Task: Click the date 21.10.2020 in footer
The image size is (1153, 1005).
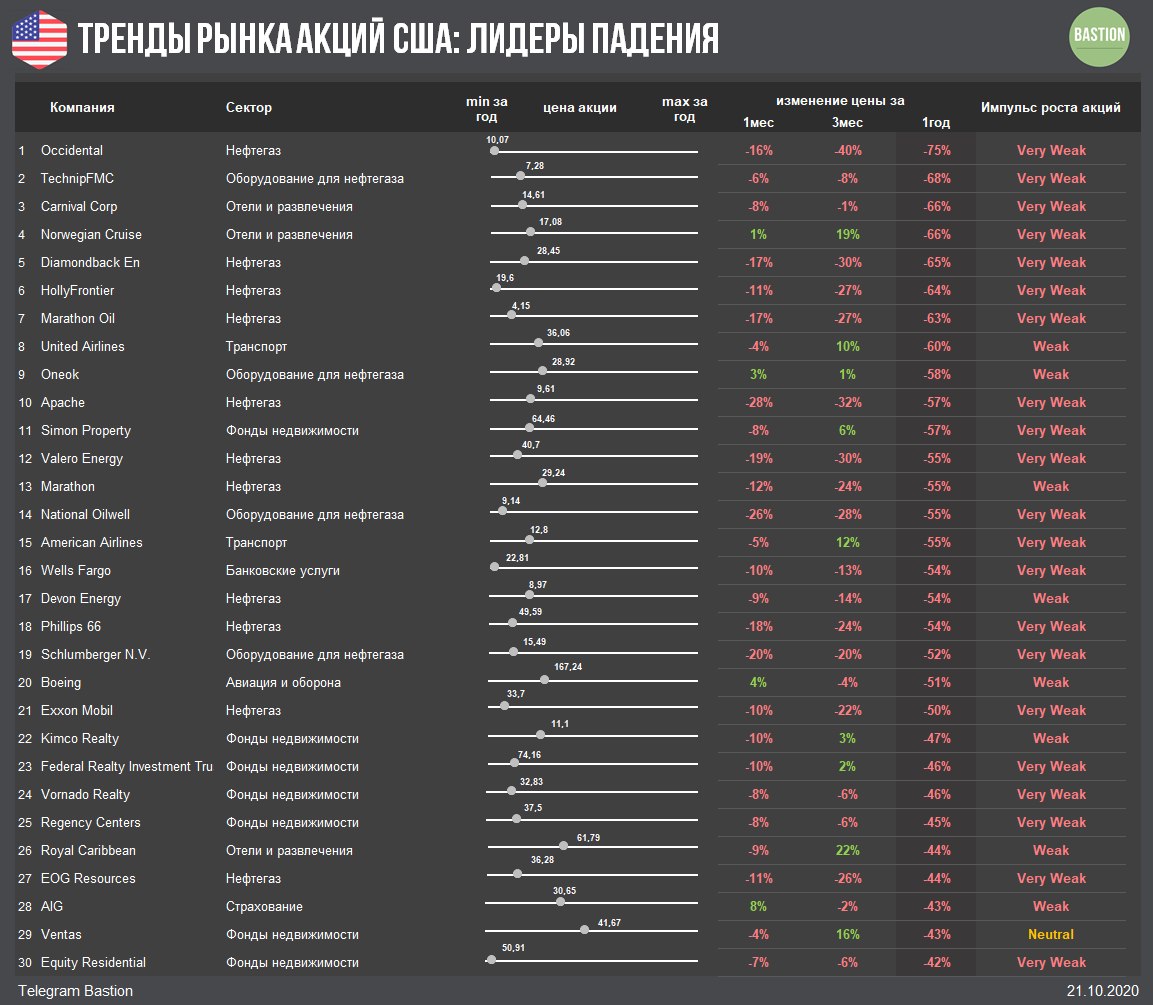Action: click(x=1103, y=991)
